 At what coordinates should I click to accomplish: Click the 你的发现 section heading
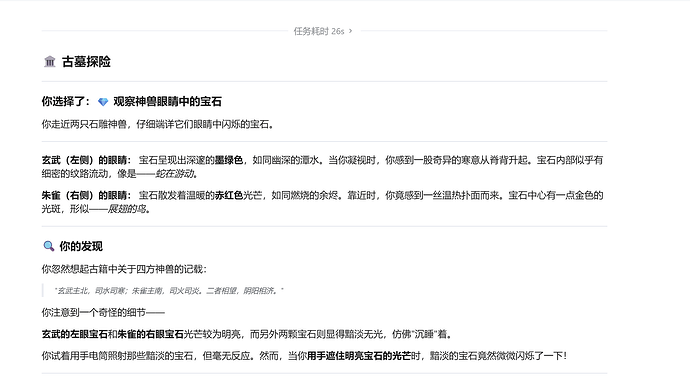pos(81,246)
